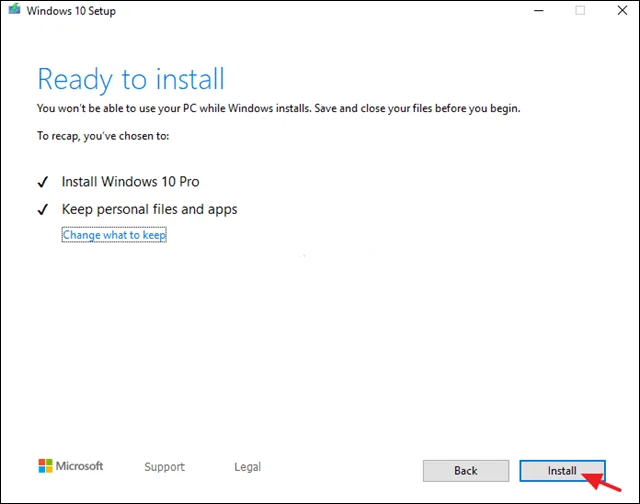The image size is (640, 504).
Task: Close the Windows 10 Setup window
Action: click(622, 10)
